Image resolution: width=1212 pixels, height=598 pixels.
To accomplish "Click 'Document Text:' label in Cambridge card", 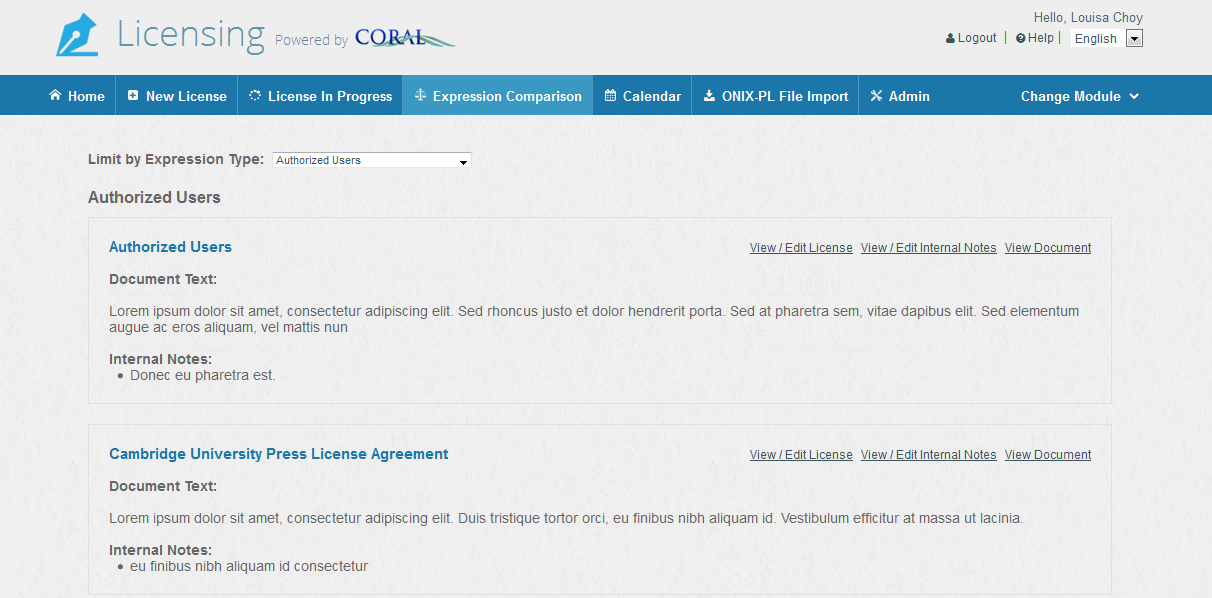I will pyautogui.click(x=163, y=486).
